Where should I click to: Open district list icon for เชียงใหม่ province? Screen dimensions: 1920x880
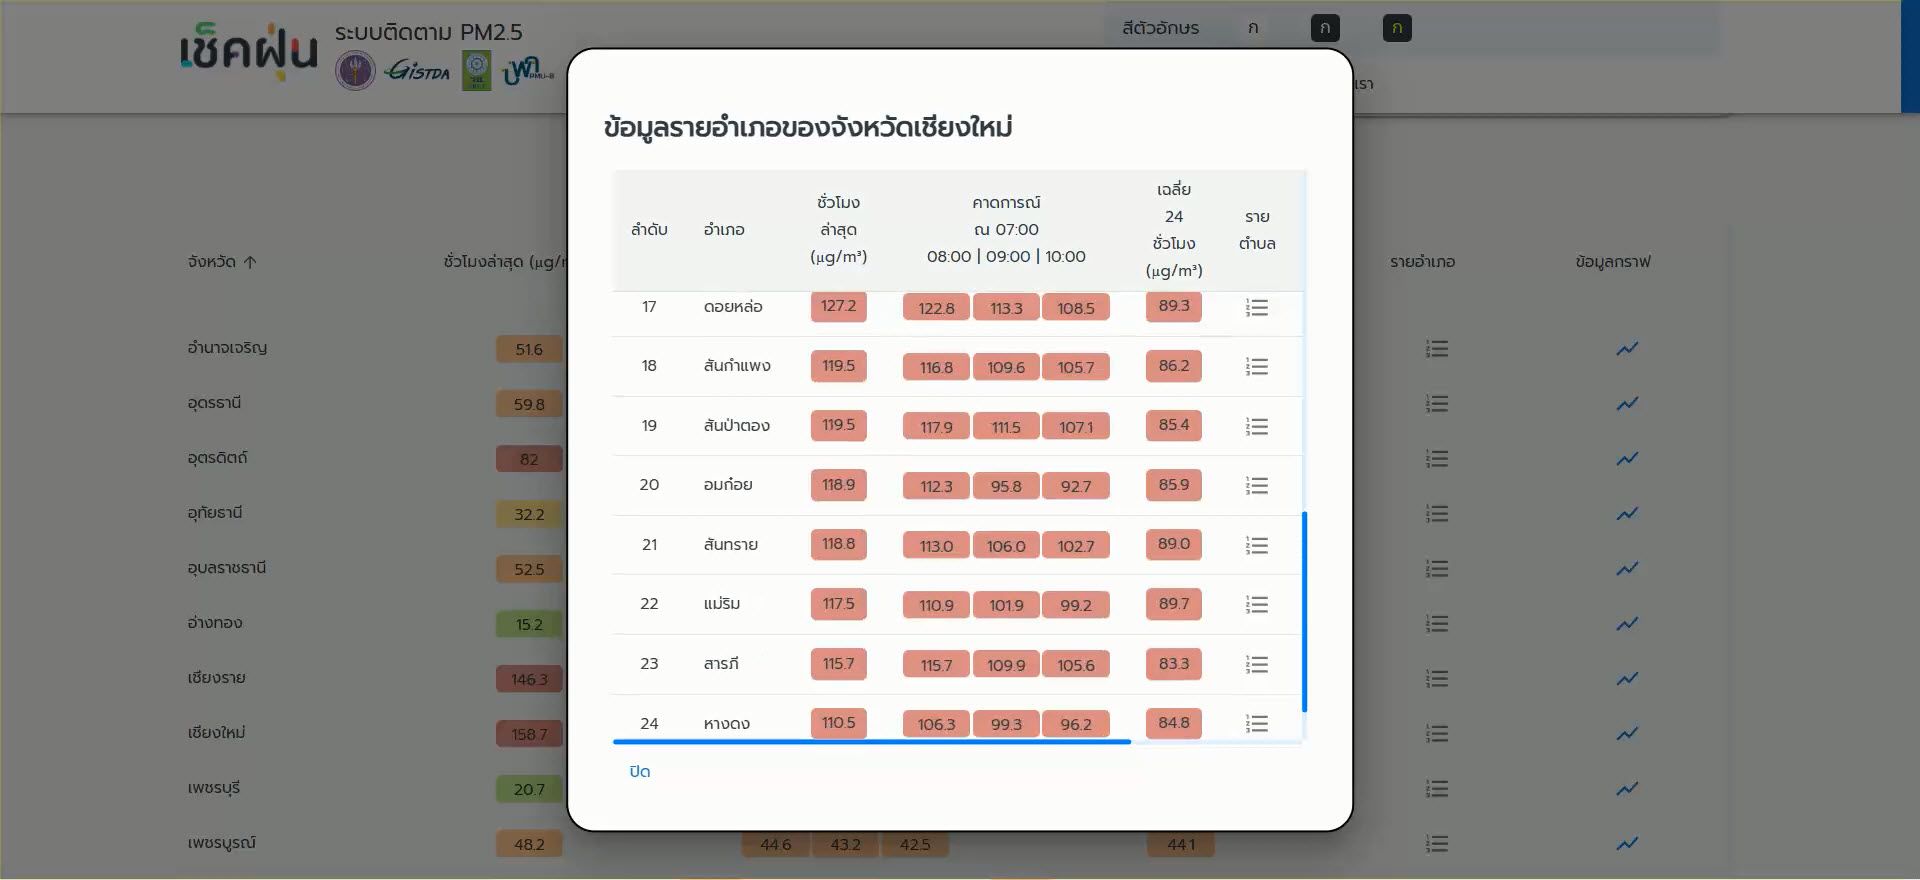point(1437,733)
